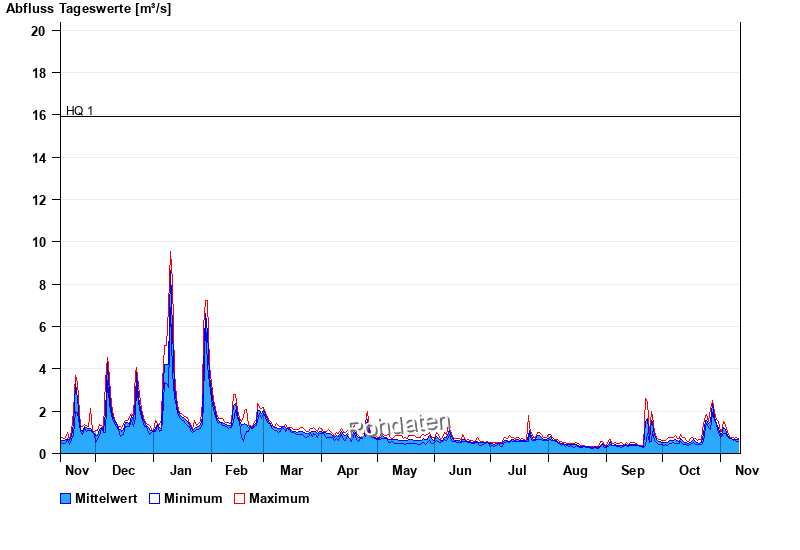Click the white Minimum legend swatch
The image size is (800, 550).
coord(154,498)
